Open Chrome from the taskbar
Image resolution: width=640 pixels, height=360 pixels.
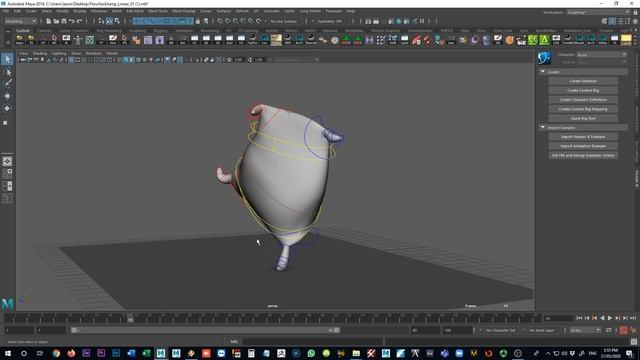(x=56, y=353)
